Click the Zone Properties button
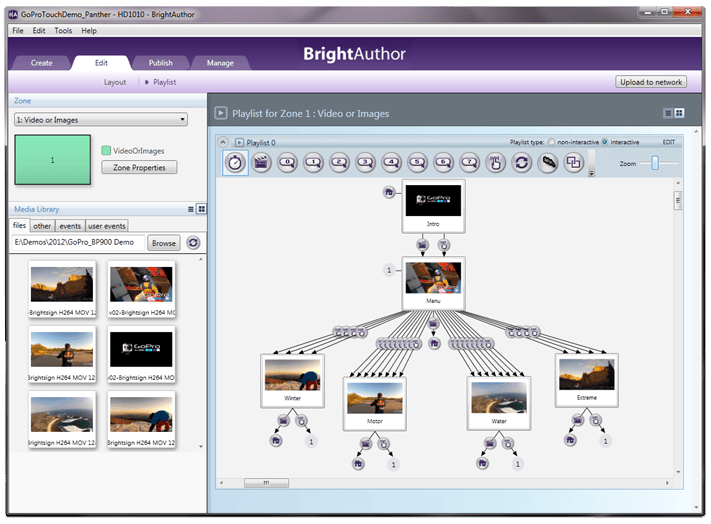 coord(139,167)
